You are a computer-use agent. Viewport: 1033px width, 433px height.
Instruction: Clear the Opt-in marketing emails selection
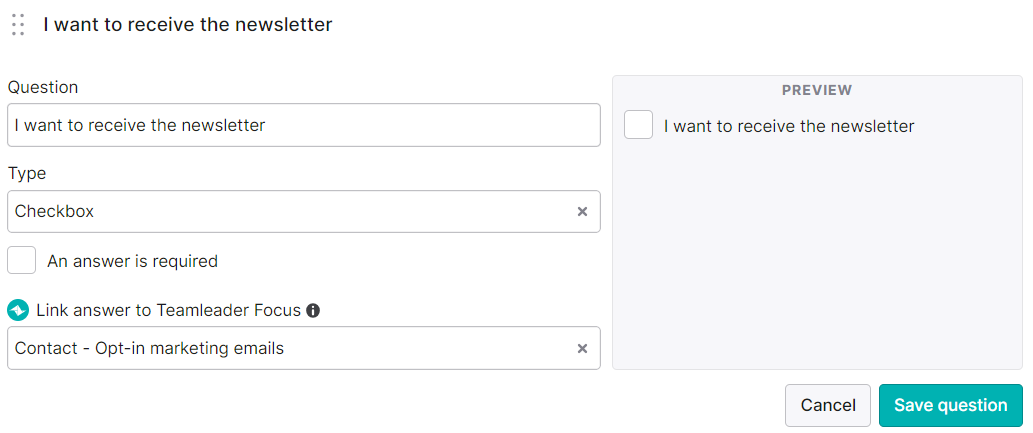(x=582, y=349)
